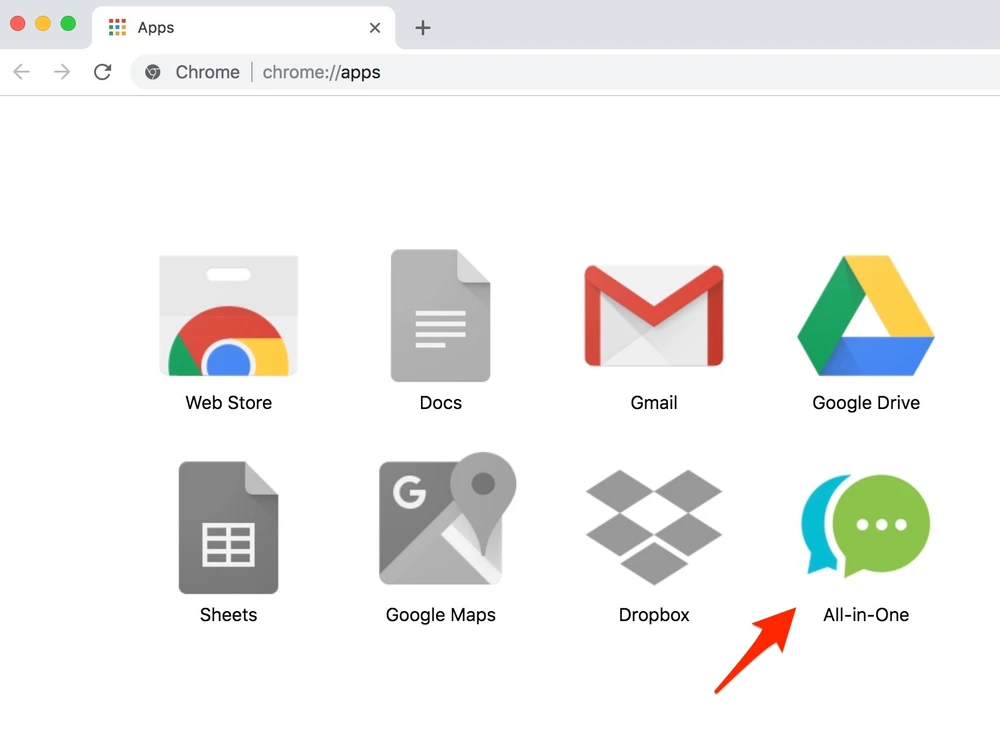Viewport: 1000px width, 736px height.
Task: Reload the current page
Action: click(x=102, y=72)
